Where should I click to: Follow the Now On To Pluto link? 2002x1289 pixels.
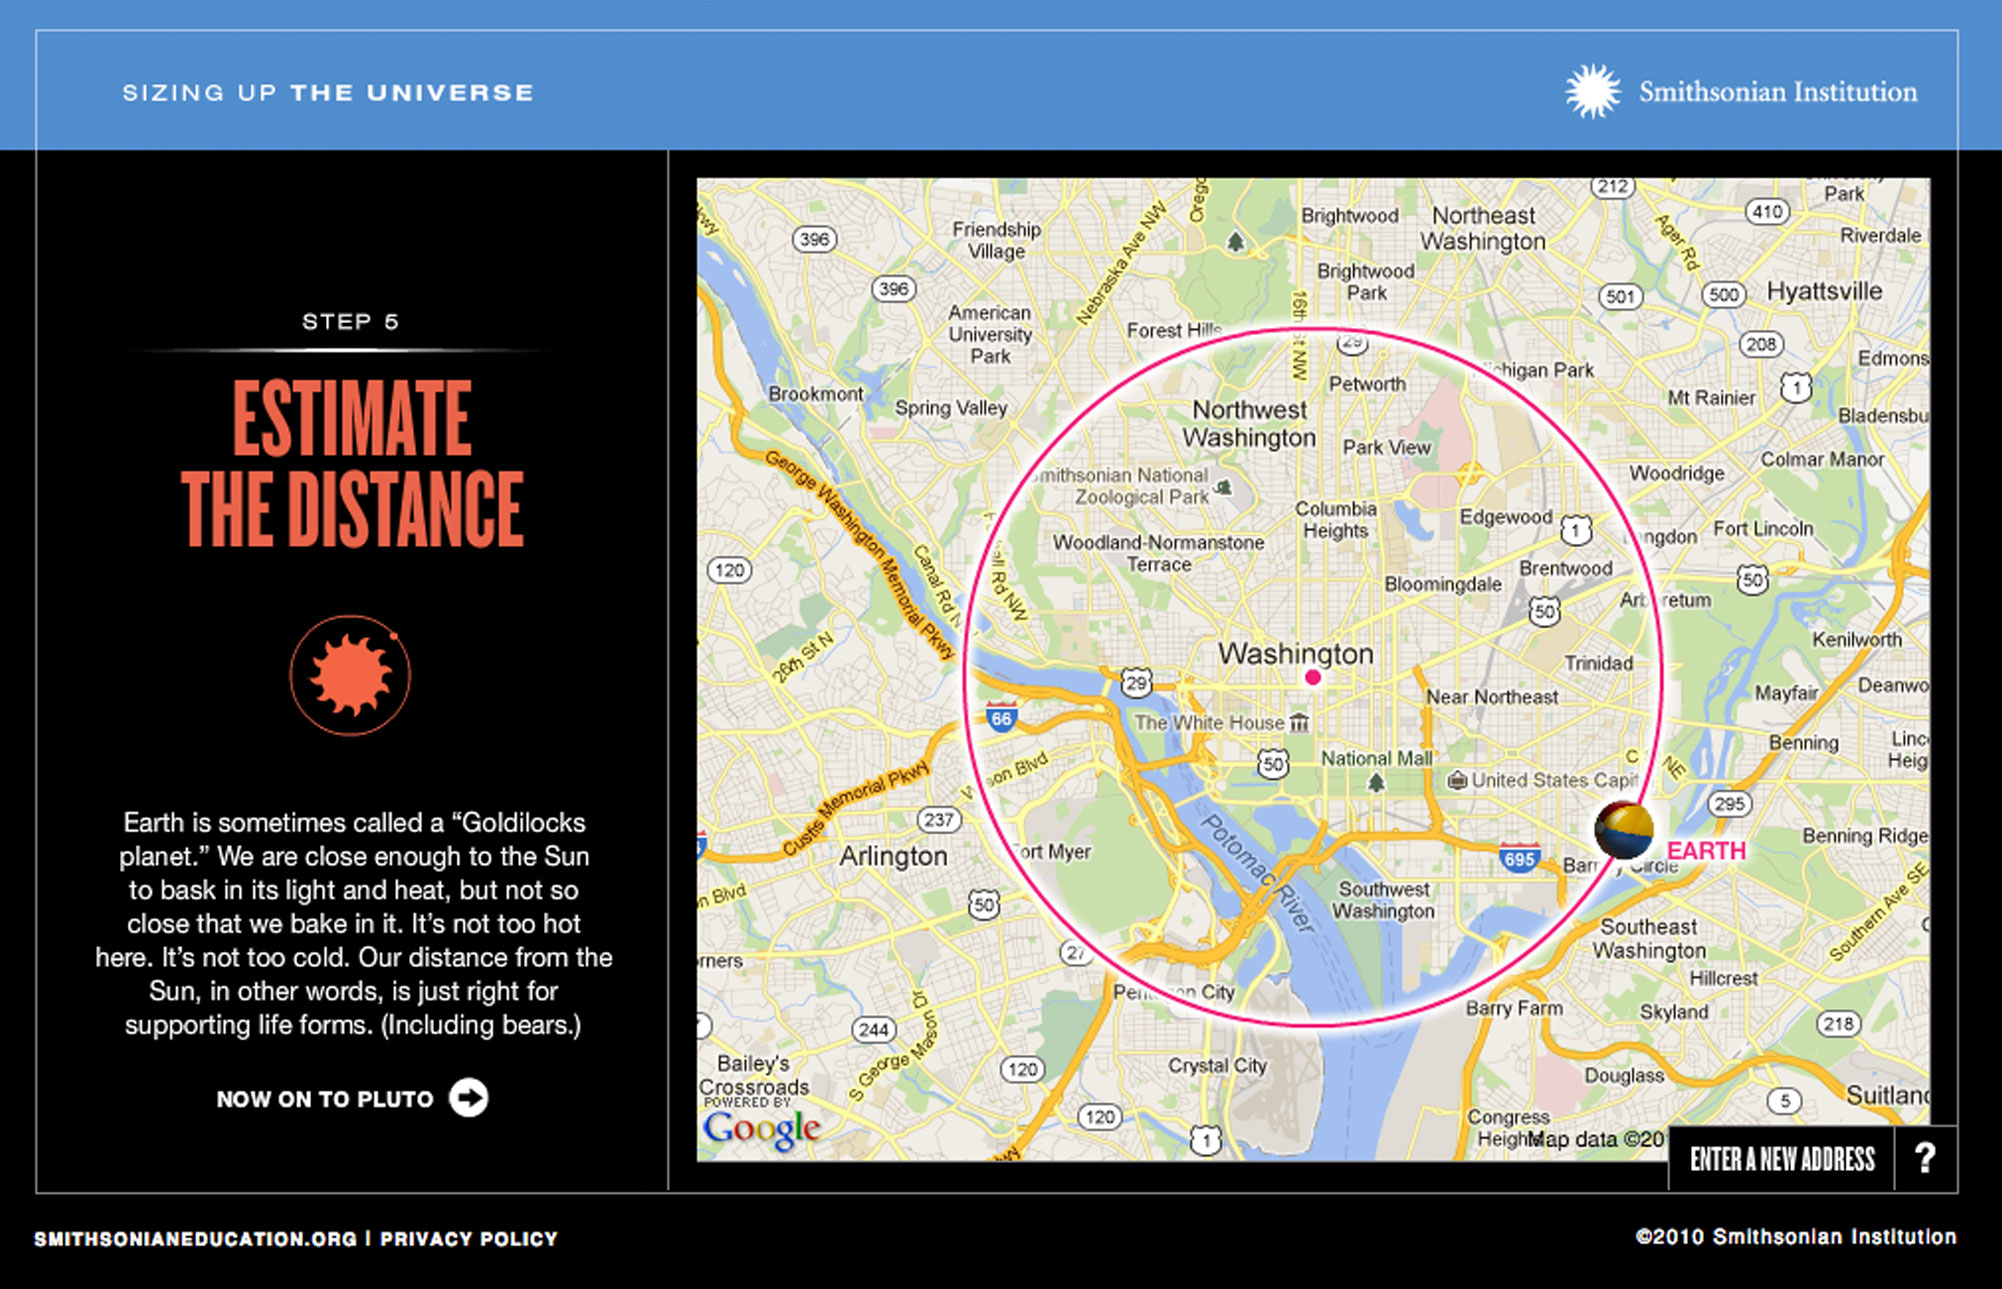tap(325, 1099)
